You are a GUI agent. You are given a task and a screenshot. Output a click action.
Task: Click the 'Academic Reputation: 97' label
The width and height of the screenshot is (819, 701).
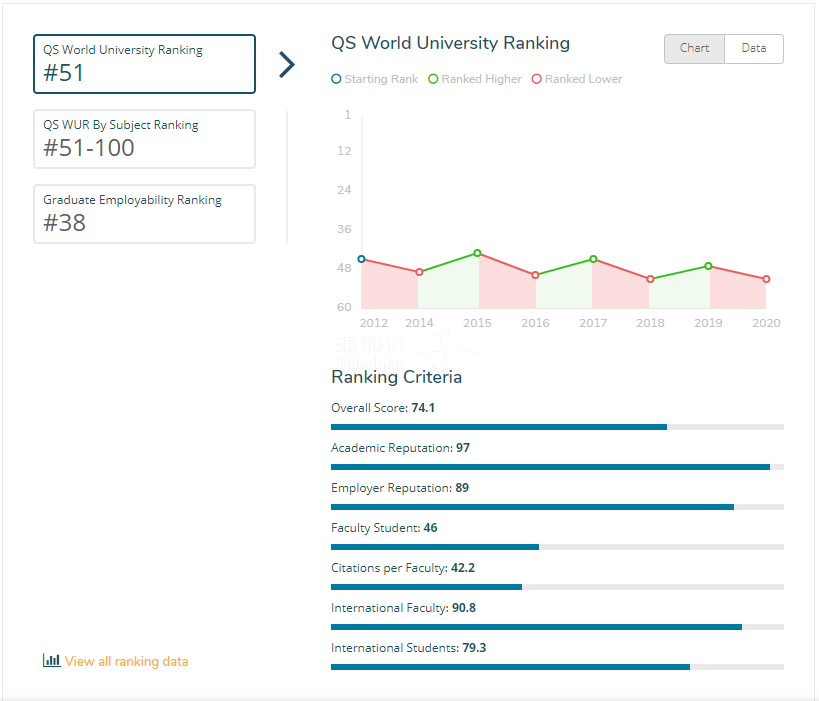[401, 448]
